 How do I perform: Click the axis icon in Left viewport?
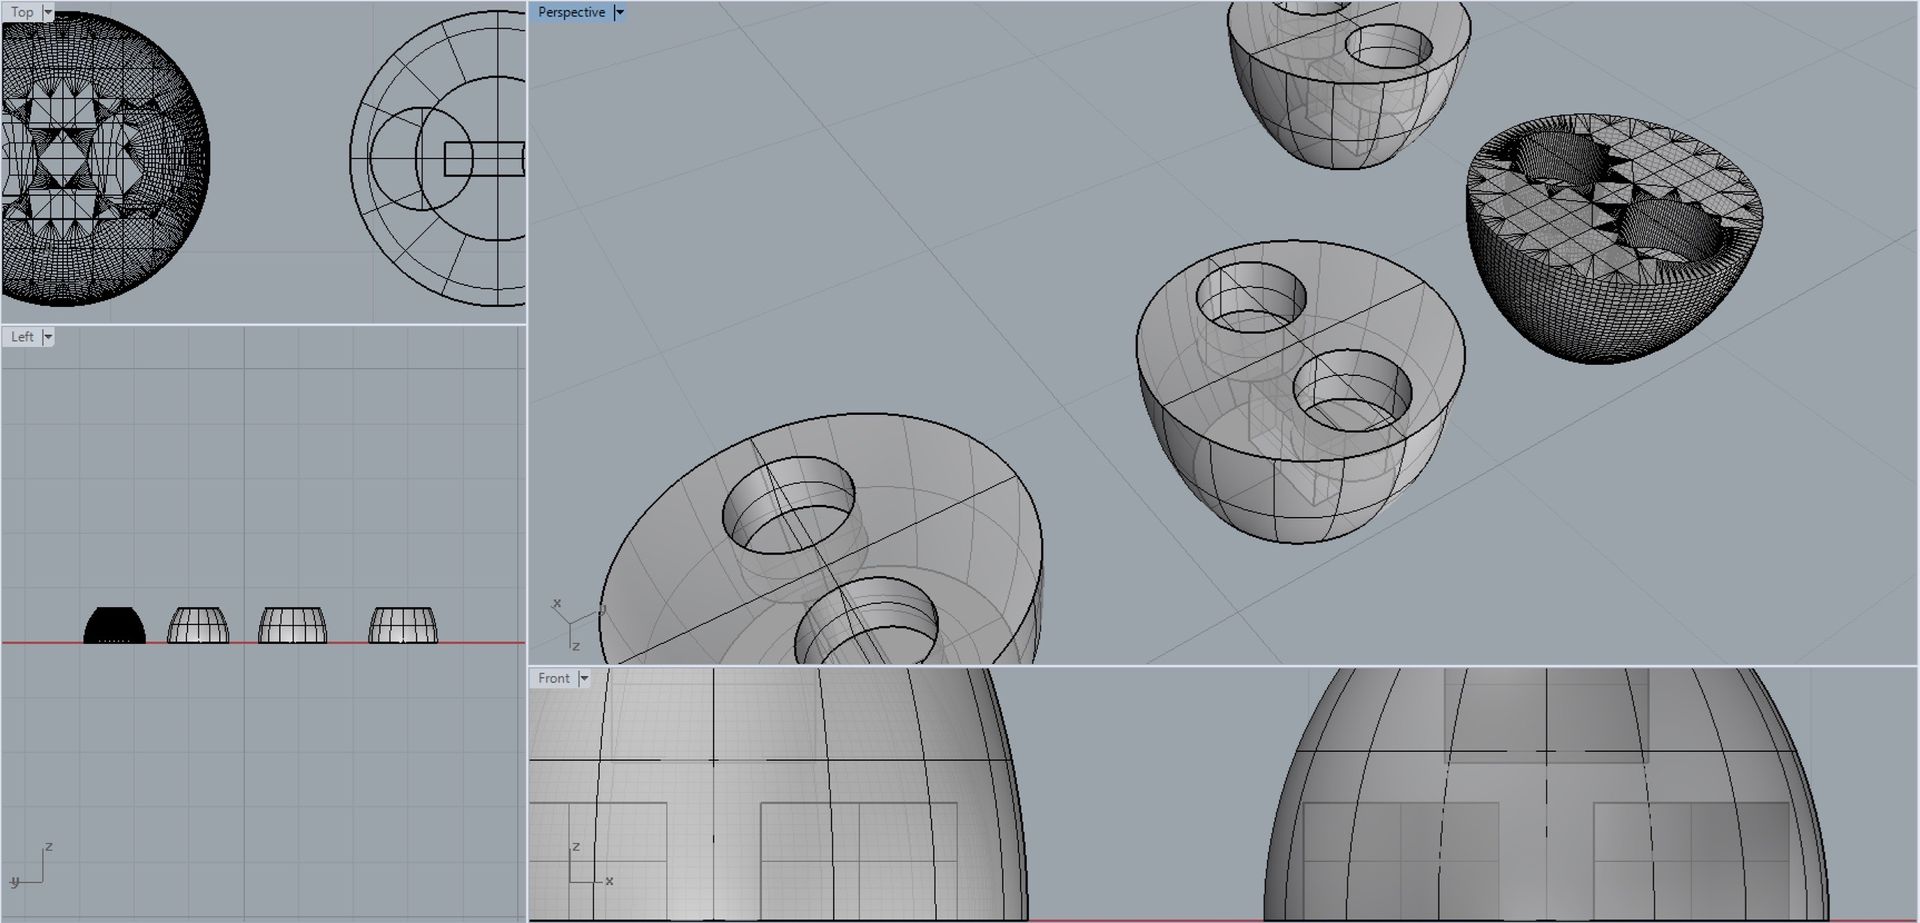(30, 868)
